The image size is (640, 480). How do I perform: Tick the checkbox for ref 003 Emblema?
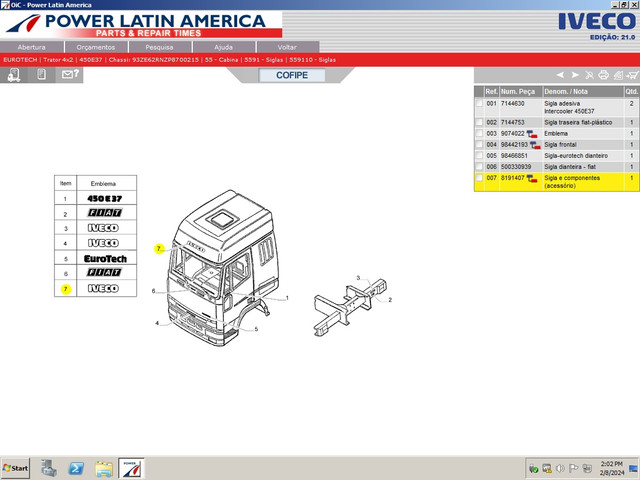pos(479,133)
